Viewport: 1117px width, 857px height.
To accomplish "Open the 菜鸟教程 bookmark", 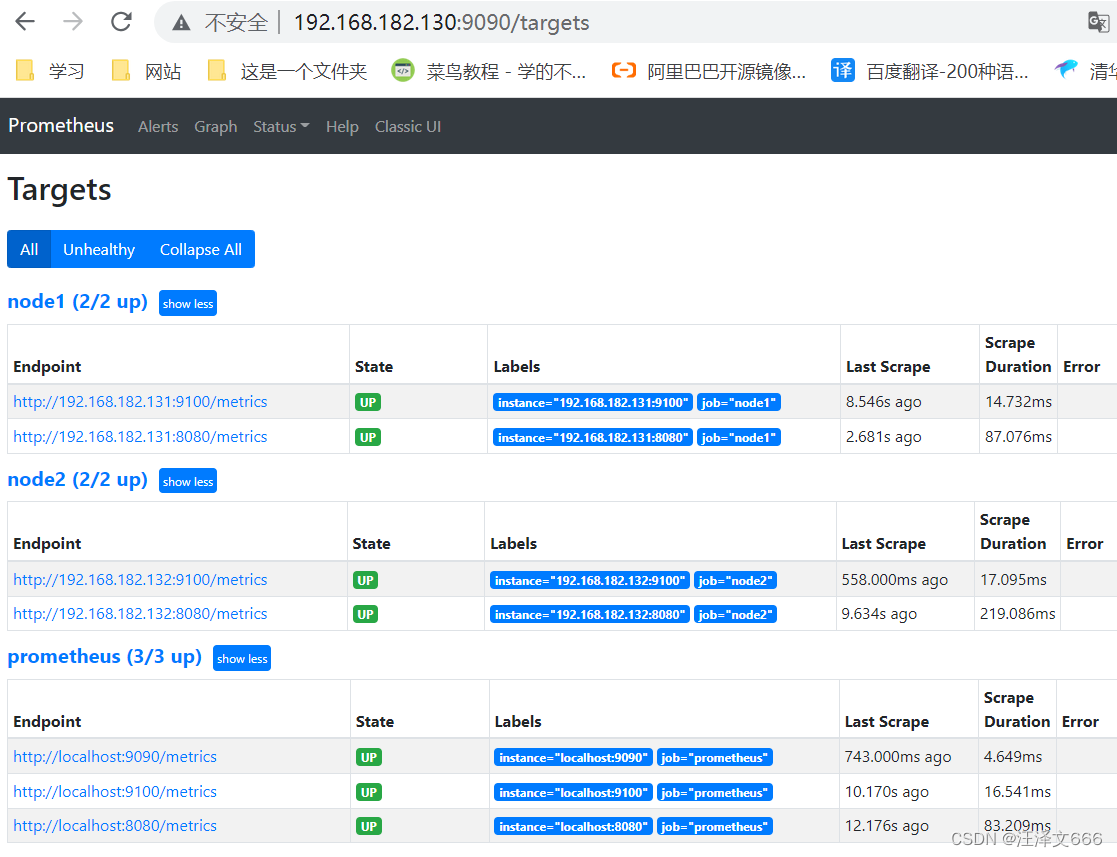I will point(489,71).
